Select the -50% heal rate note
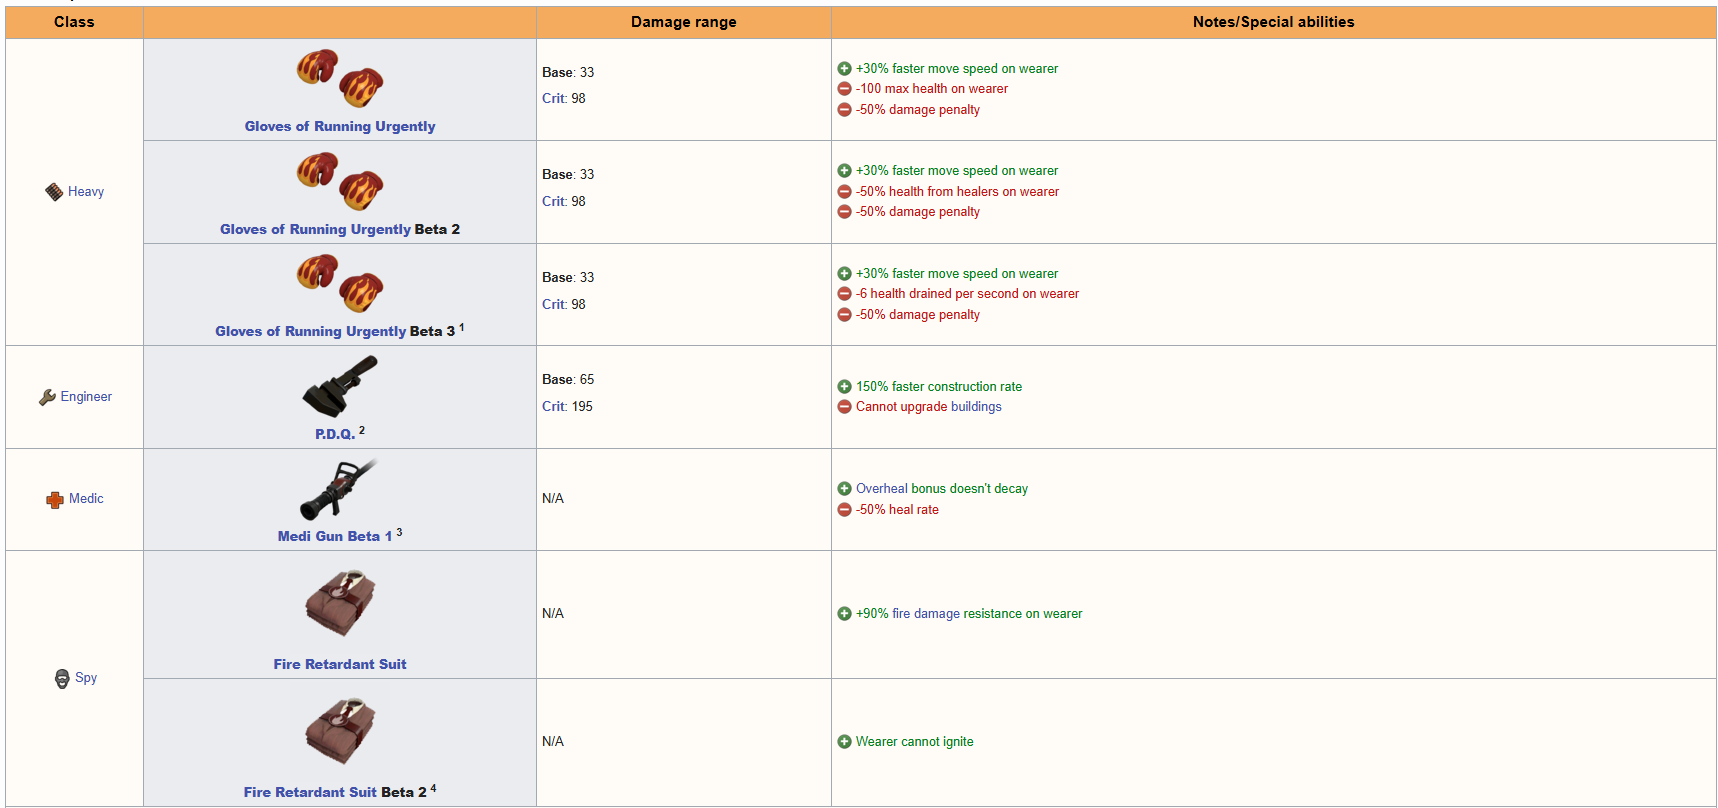This screenshot has width=1718, height=808. coord(897,510)
